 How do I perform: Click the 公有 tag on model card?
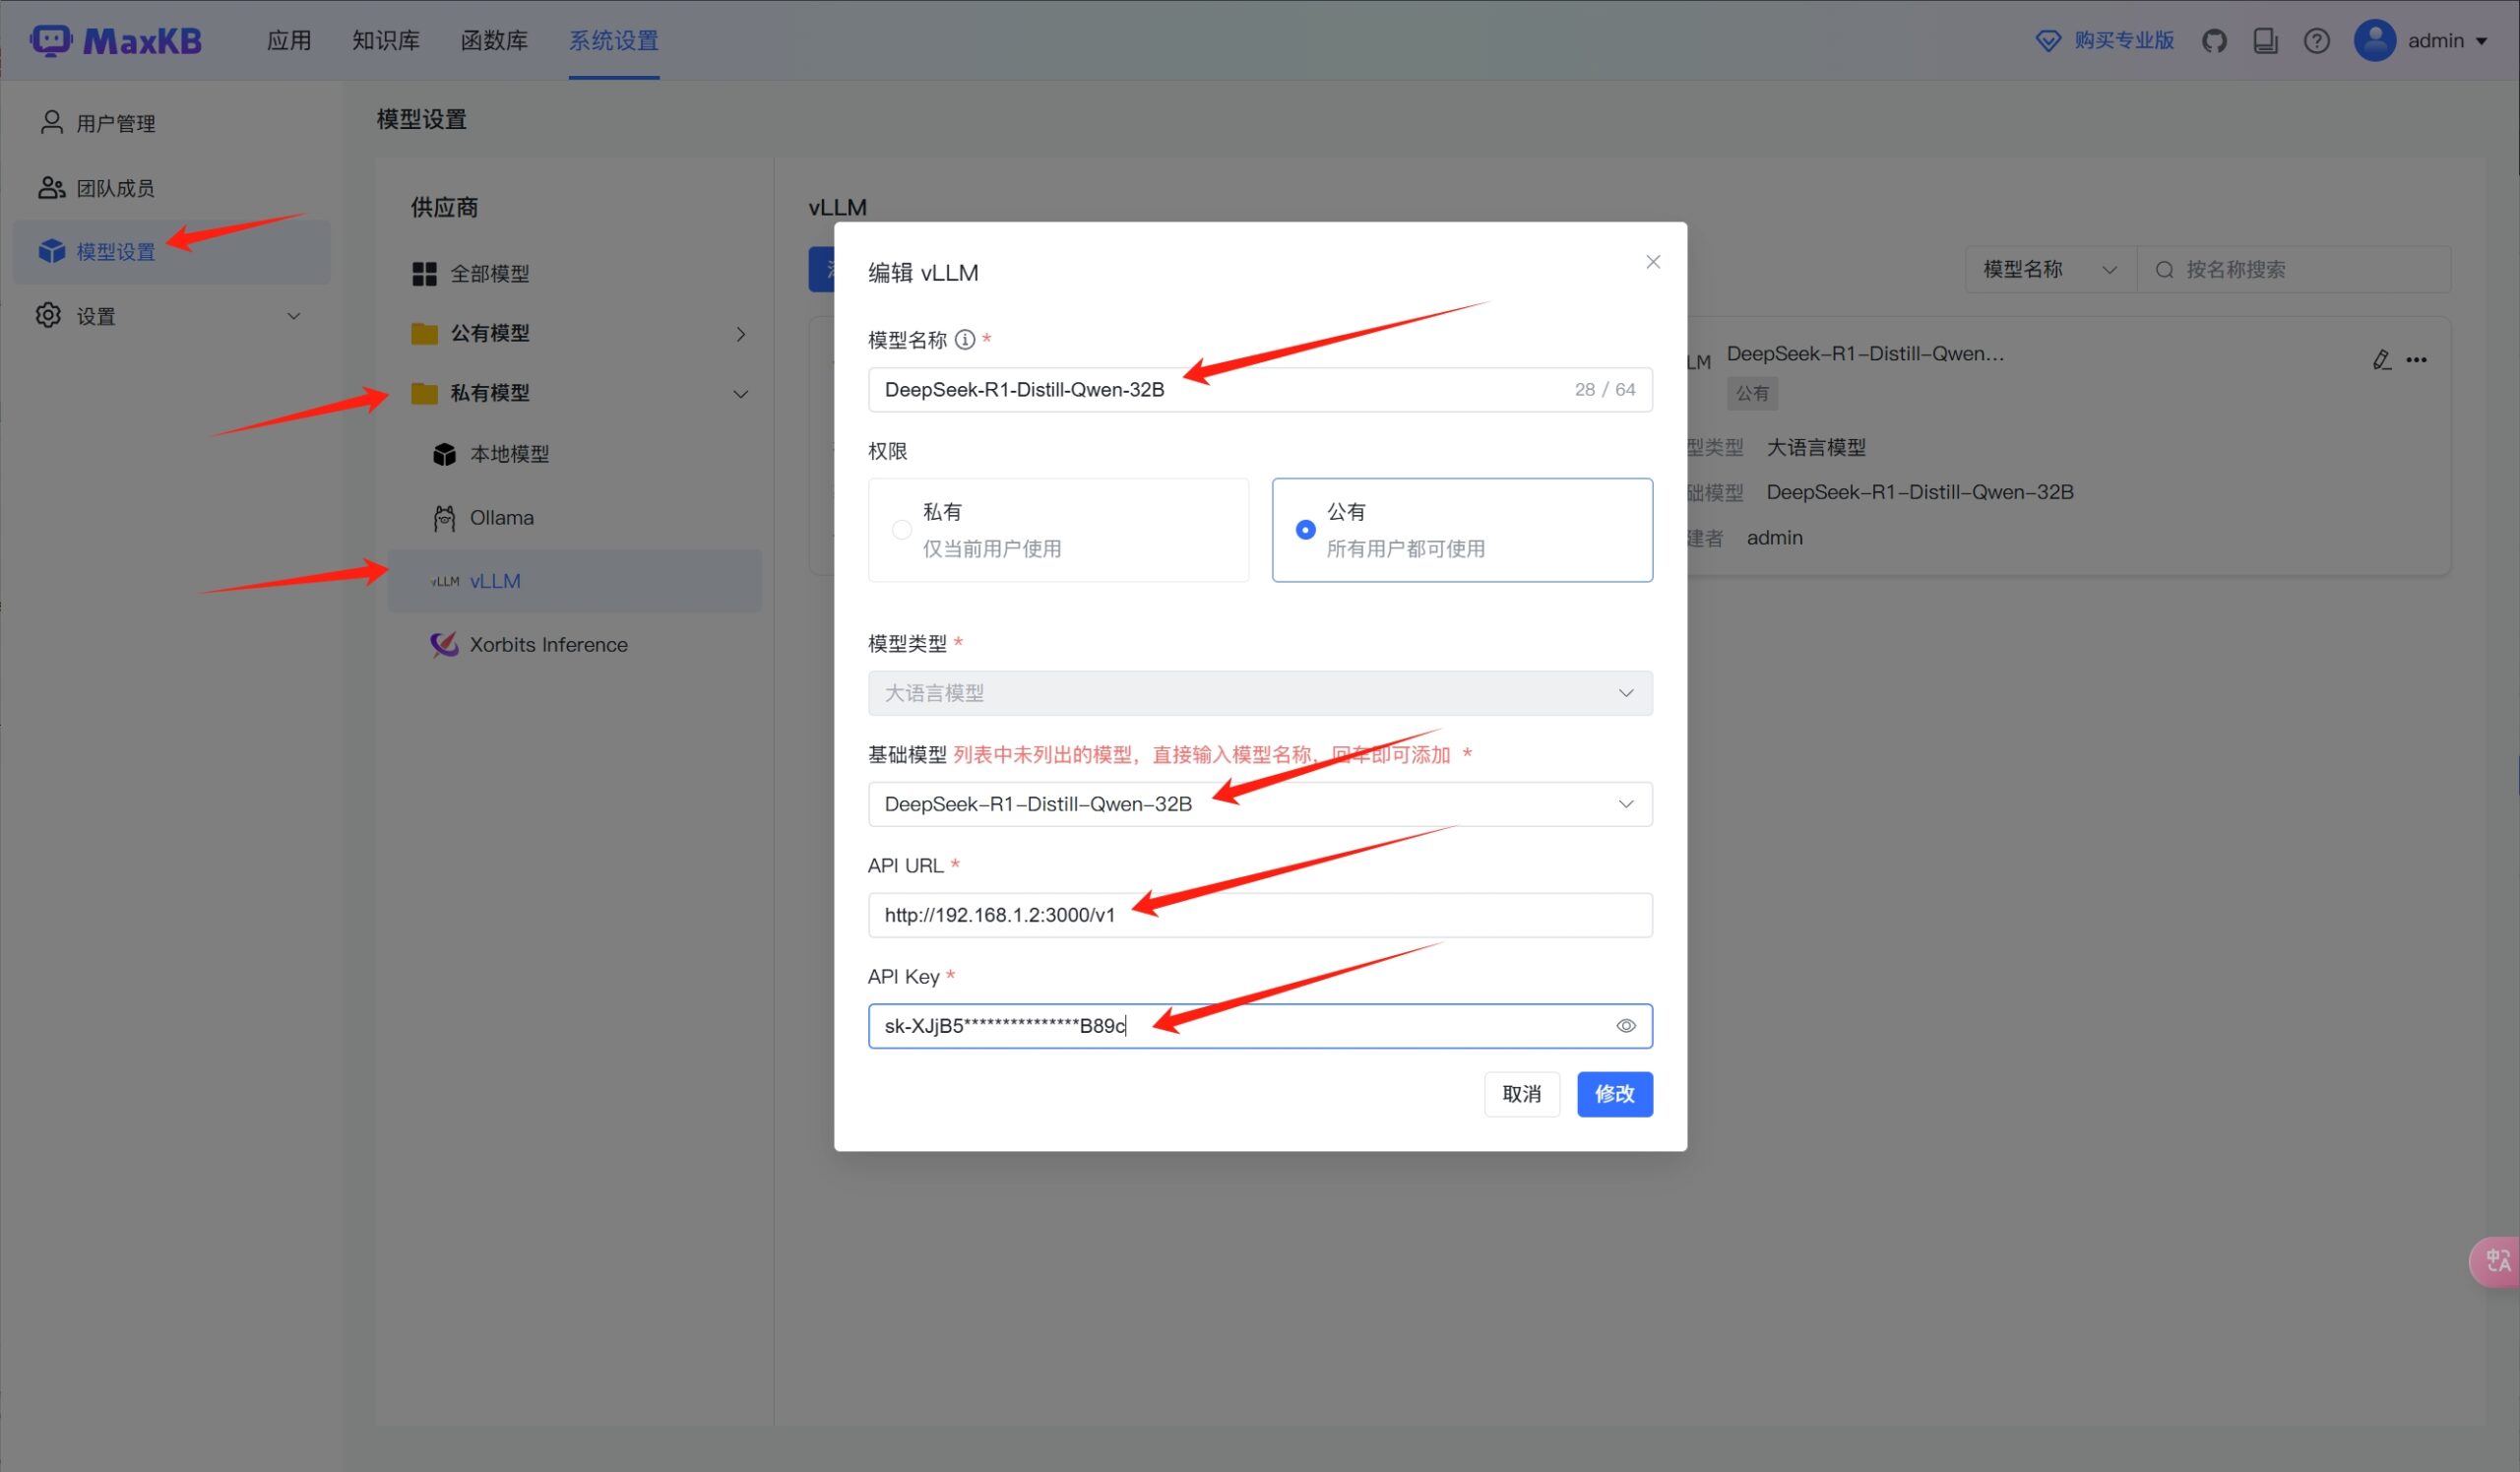click(x=1752, y=394)
